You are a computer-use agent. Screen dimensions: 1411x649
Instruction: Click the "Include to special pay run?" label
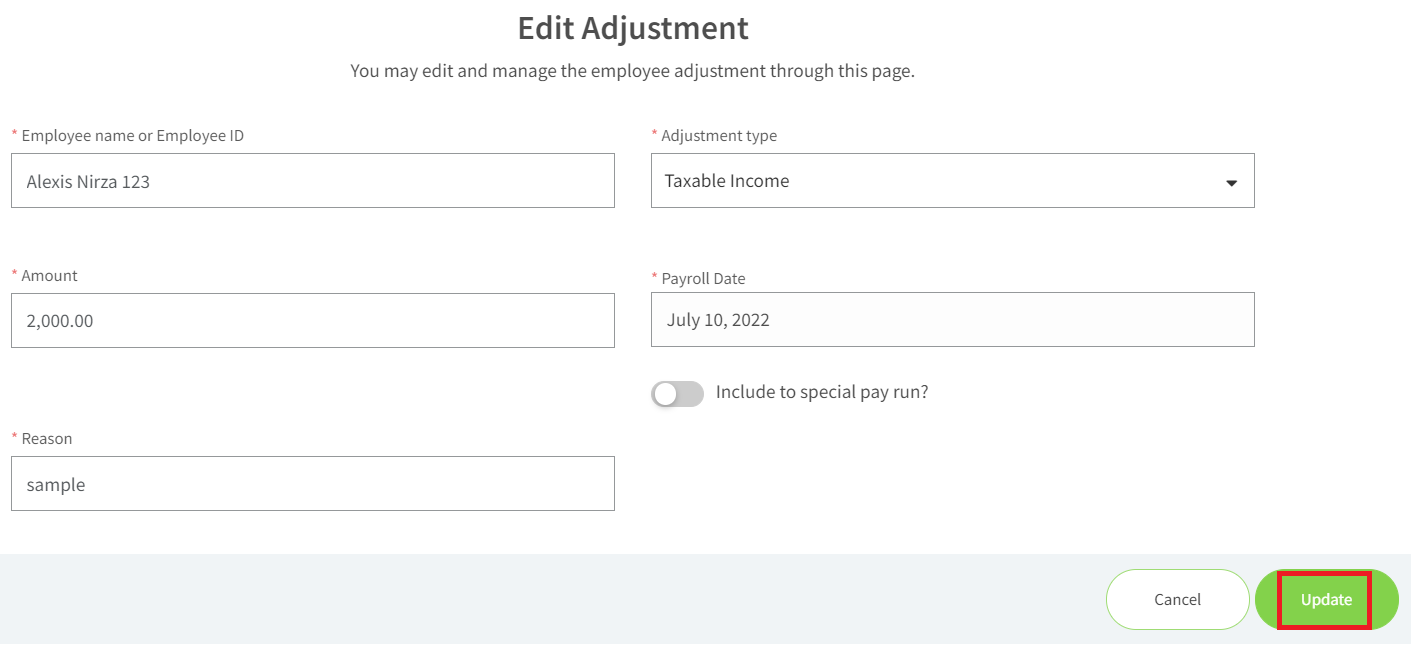tap(822, 392)
